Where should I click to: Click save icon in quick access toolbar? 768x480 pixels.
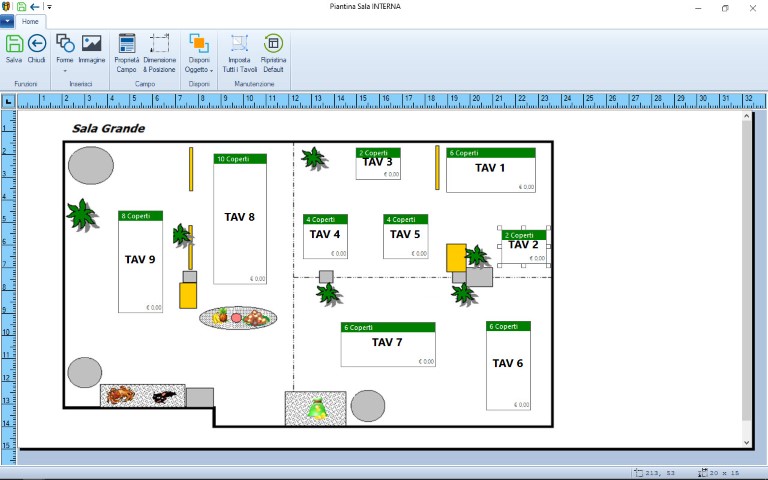tap(21, 7)
